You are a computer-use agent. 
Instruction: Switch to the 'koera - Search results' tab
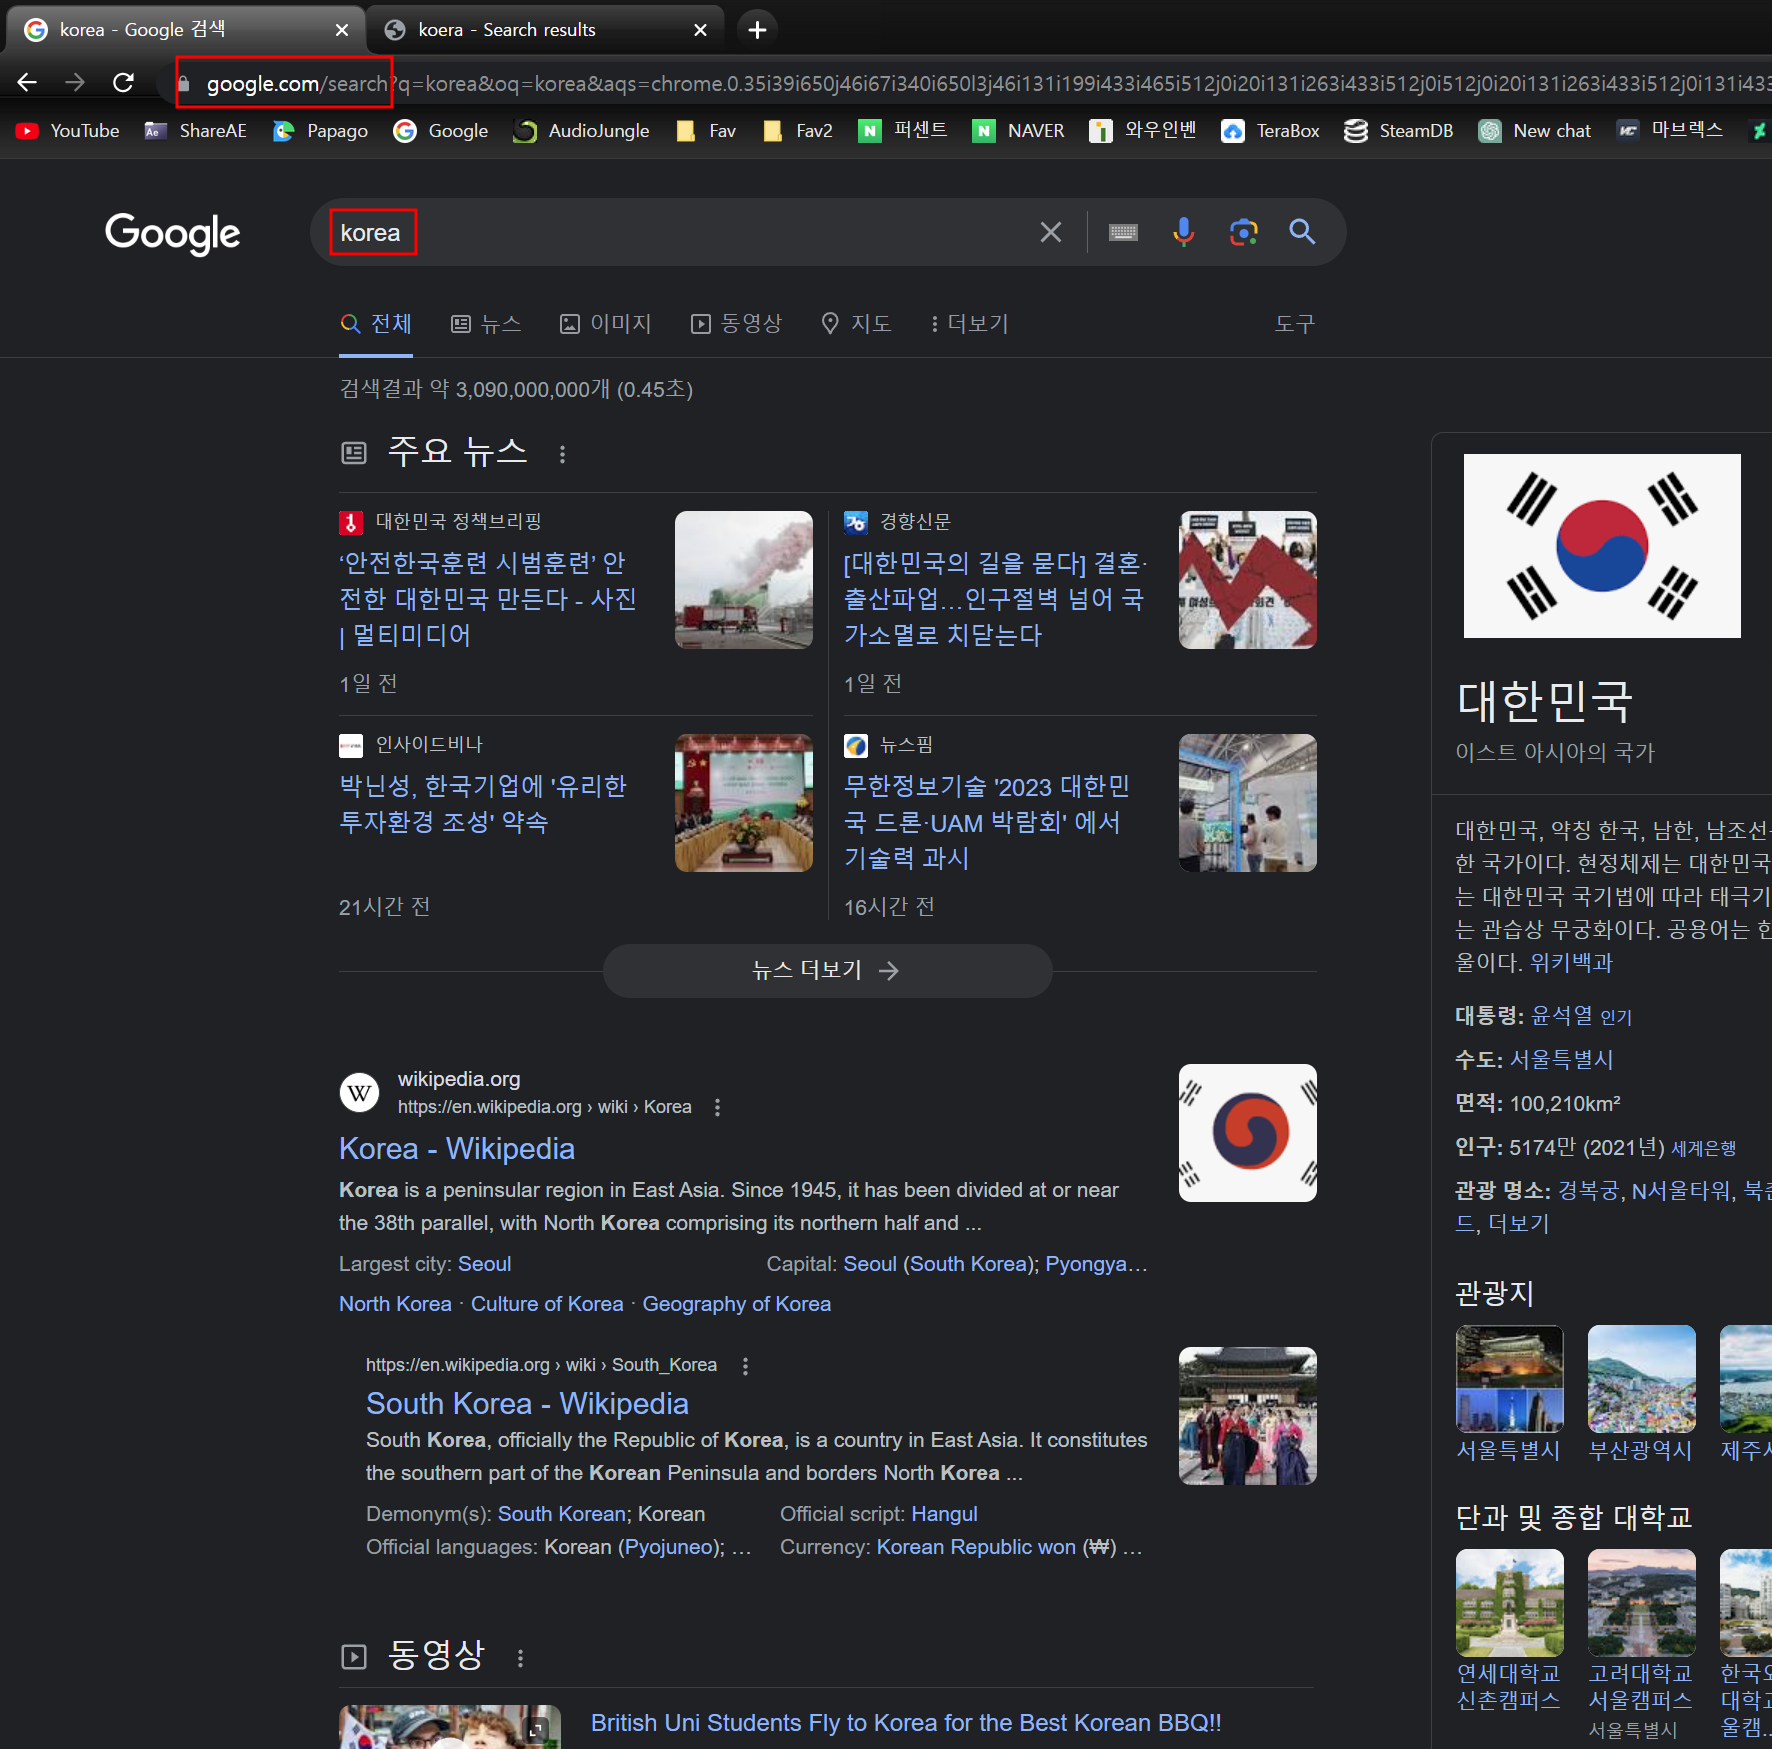point(545,30)
